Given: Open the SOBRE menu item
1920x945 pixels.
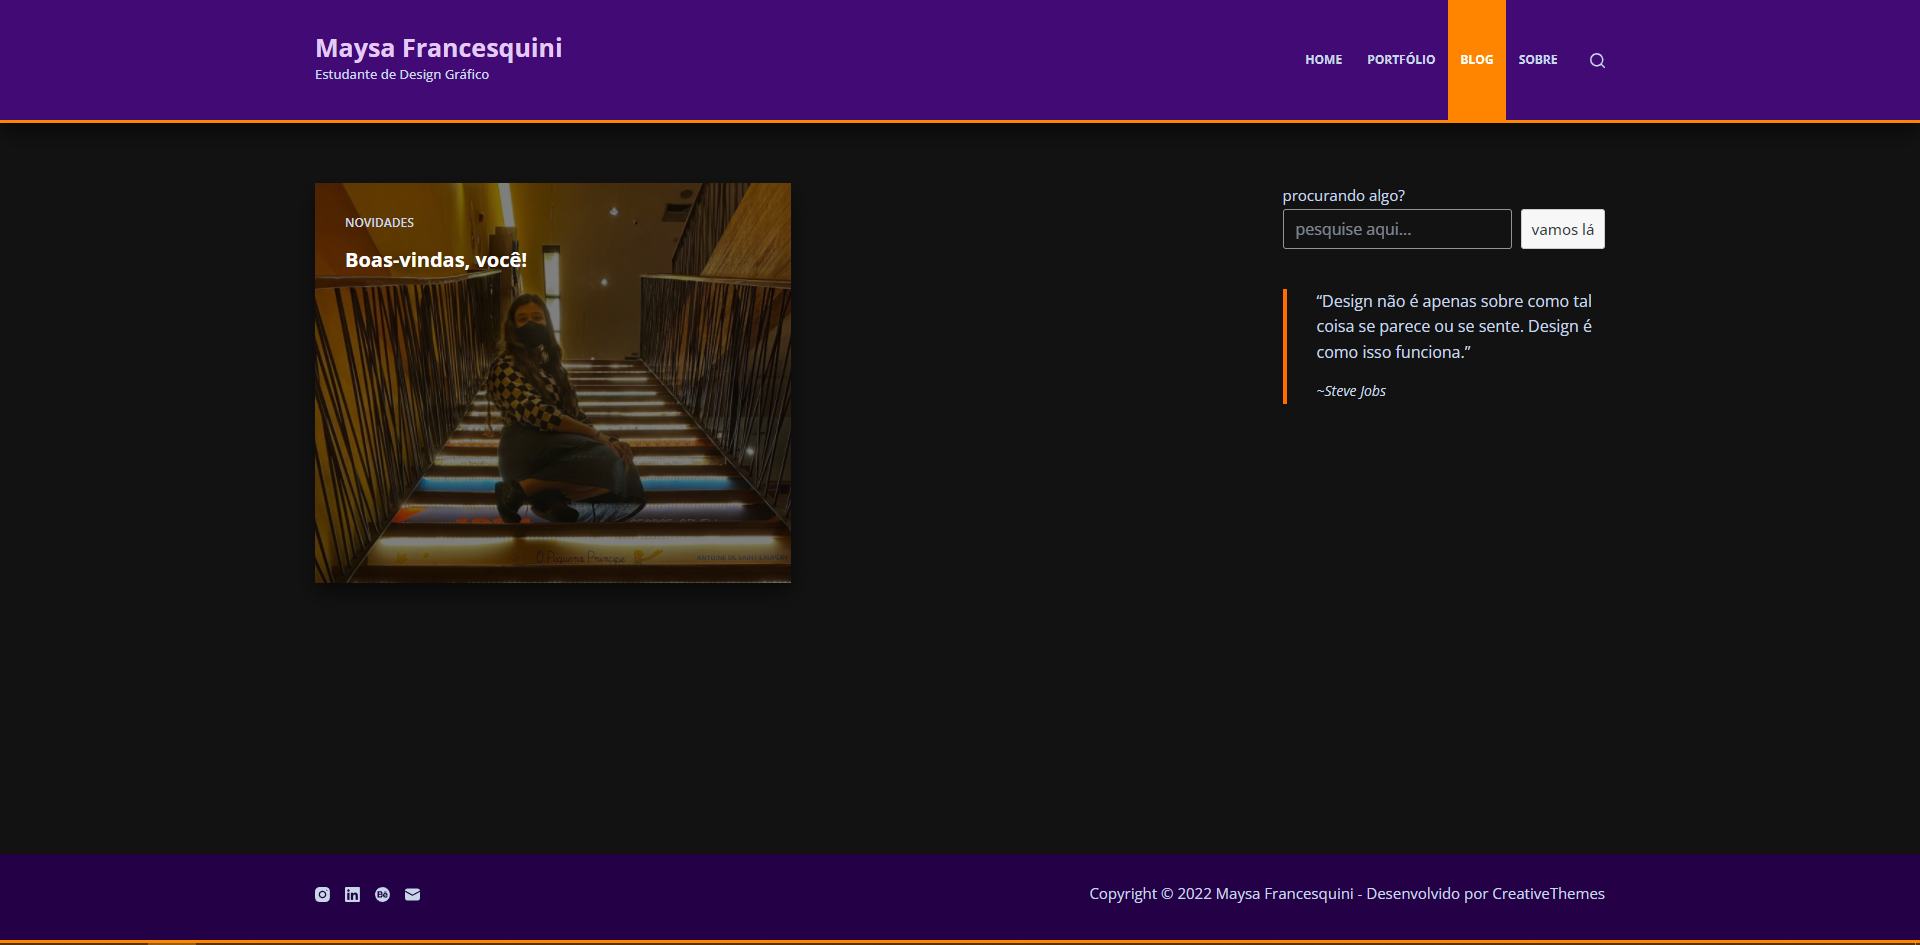Looking at the screenshot, I should coord(1537,60).
